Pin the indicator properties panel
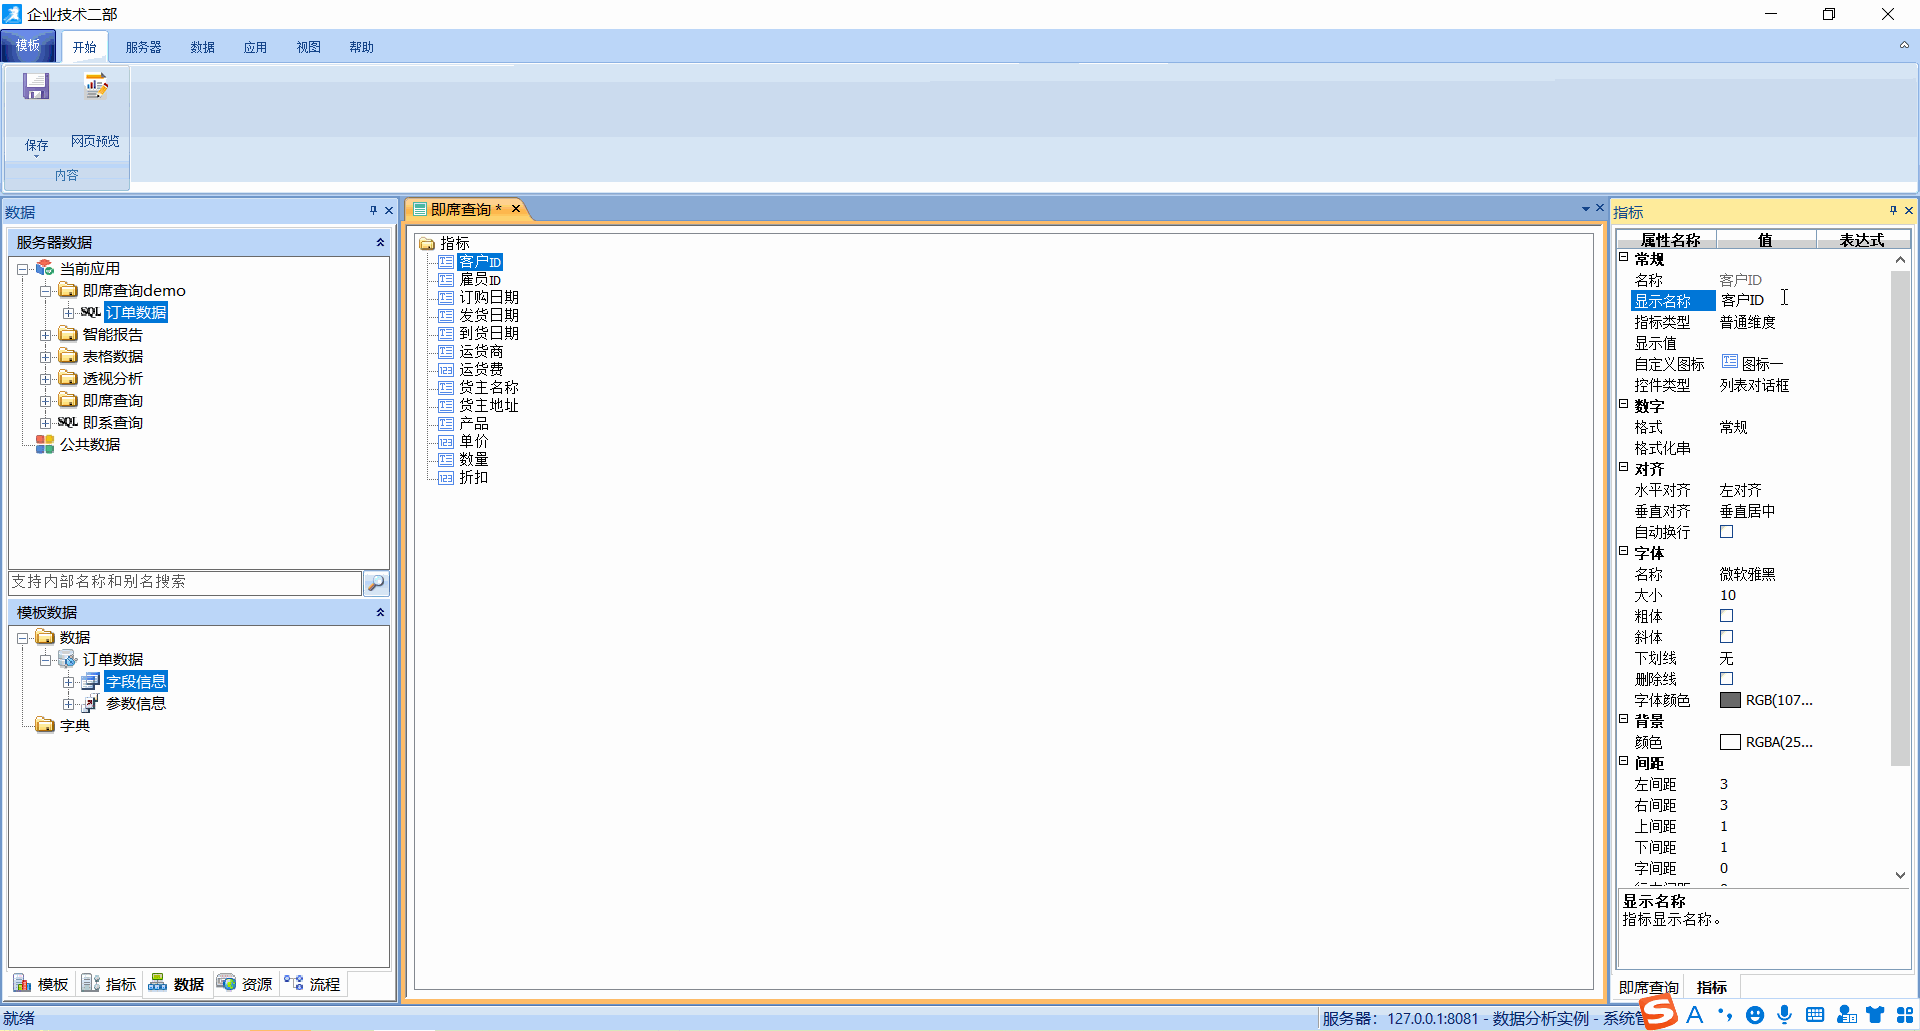Screen dimensions: 1920x1031 (x=1893, y=210)
